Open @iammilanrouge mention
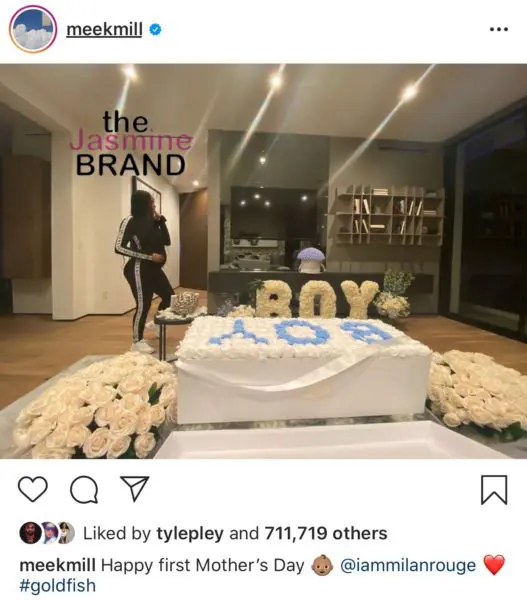 tap(408, 565)
